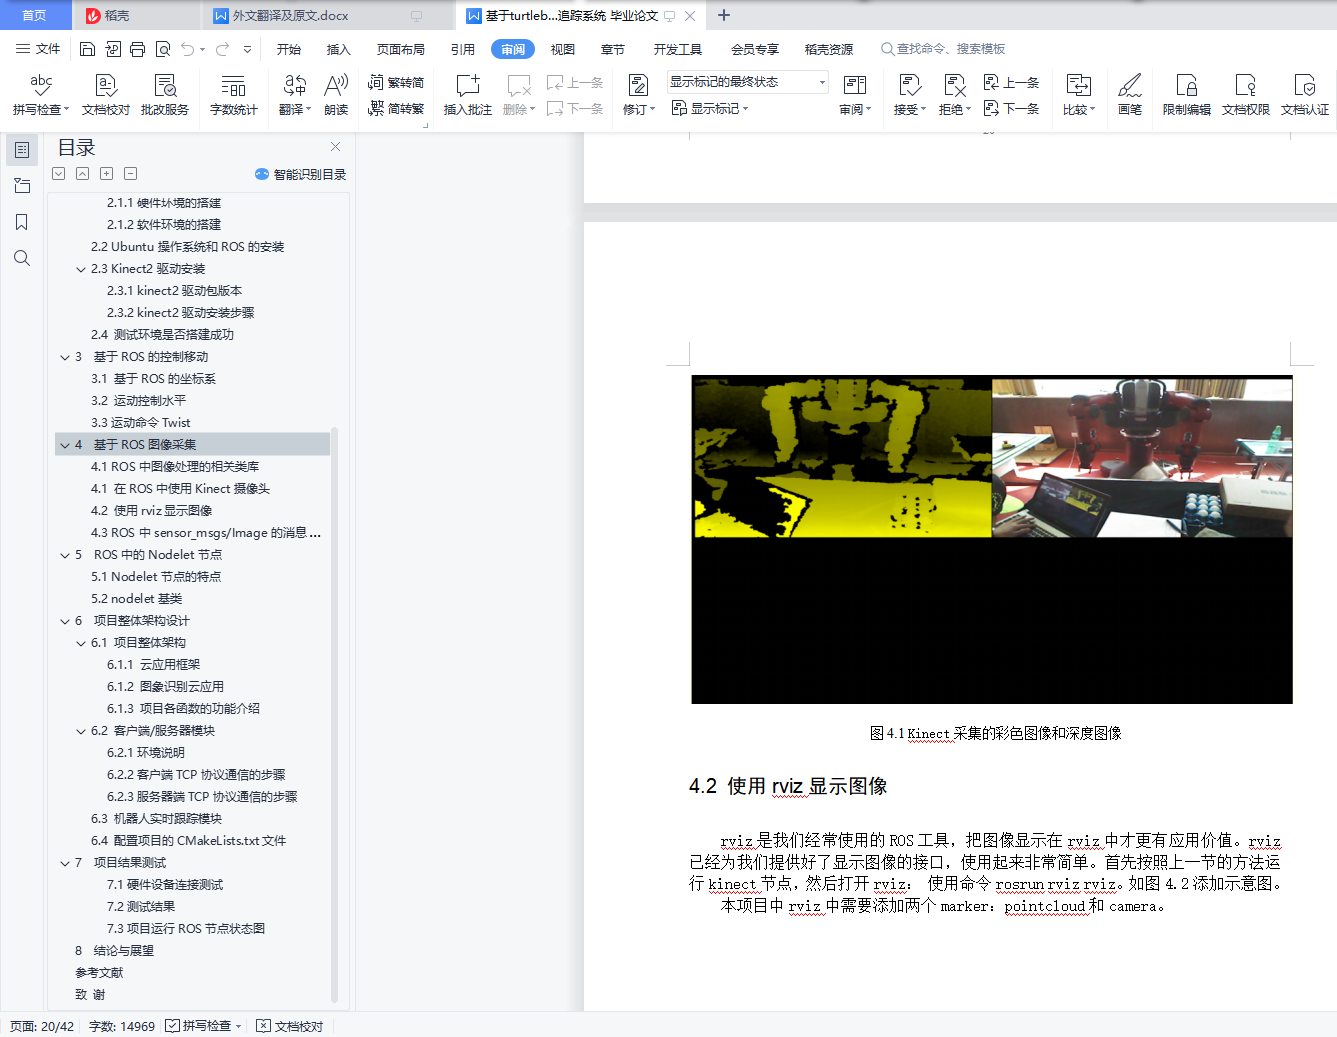This screenshot has height=1037, width=1337.
Task: Open 文档权限 document permissions
Action: 1246,95
